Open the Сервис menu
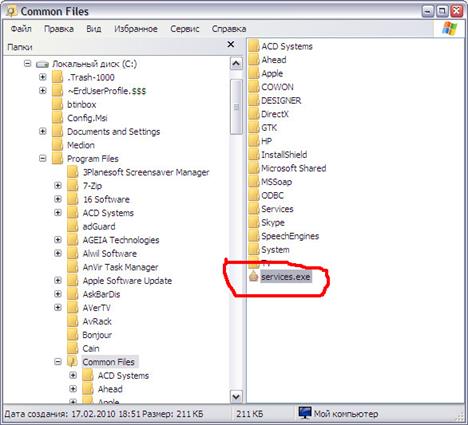468x425 pixels. tap(185, 29)
